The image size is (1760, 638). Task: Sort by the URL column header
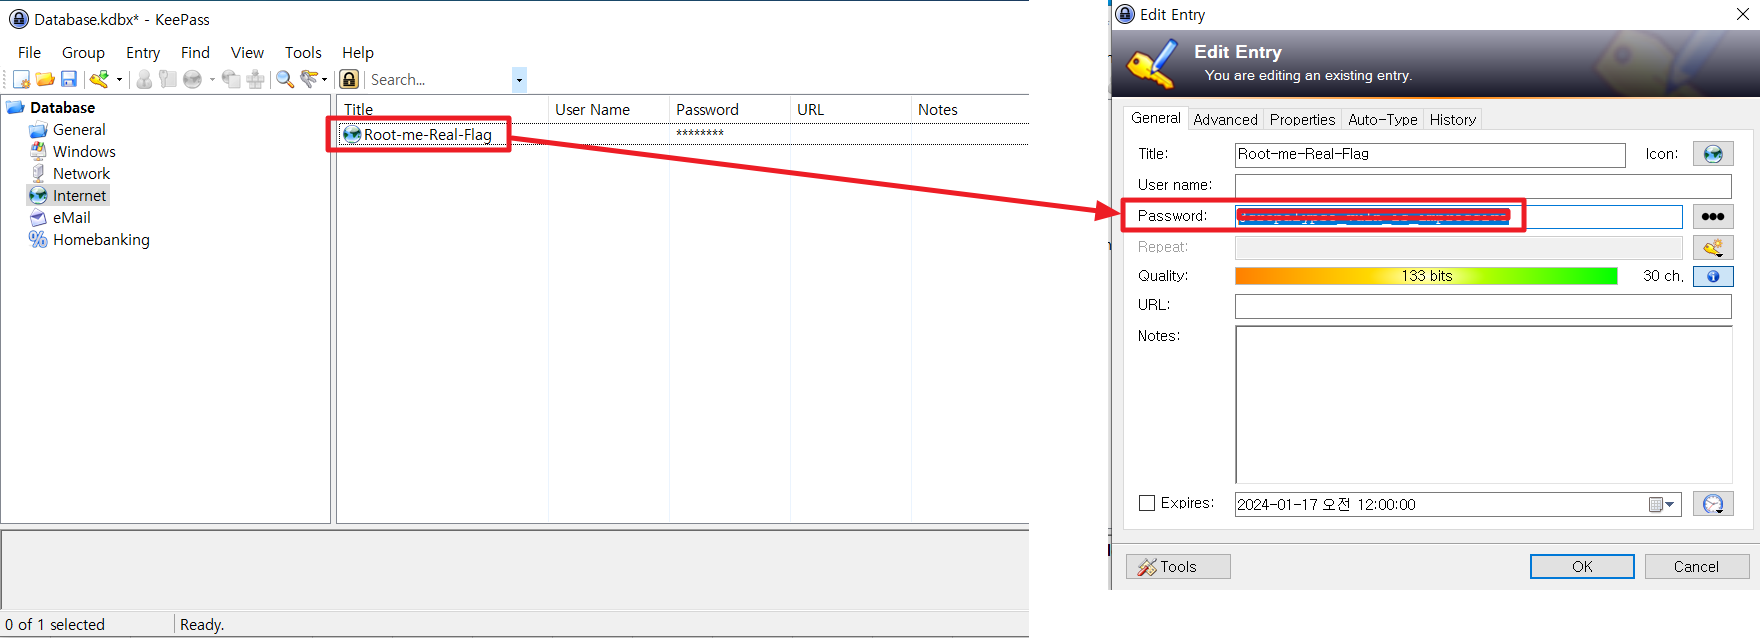coord(851,110)
